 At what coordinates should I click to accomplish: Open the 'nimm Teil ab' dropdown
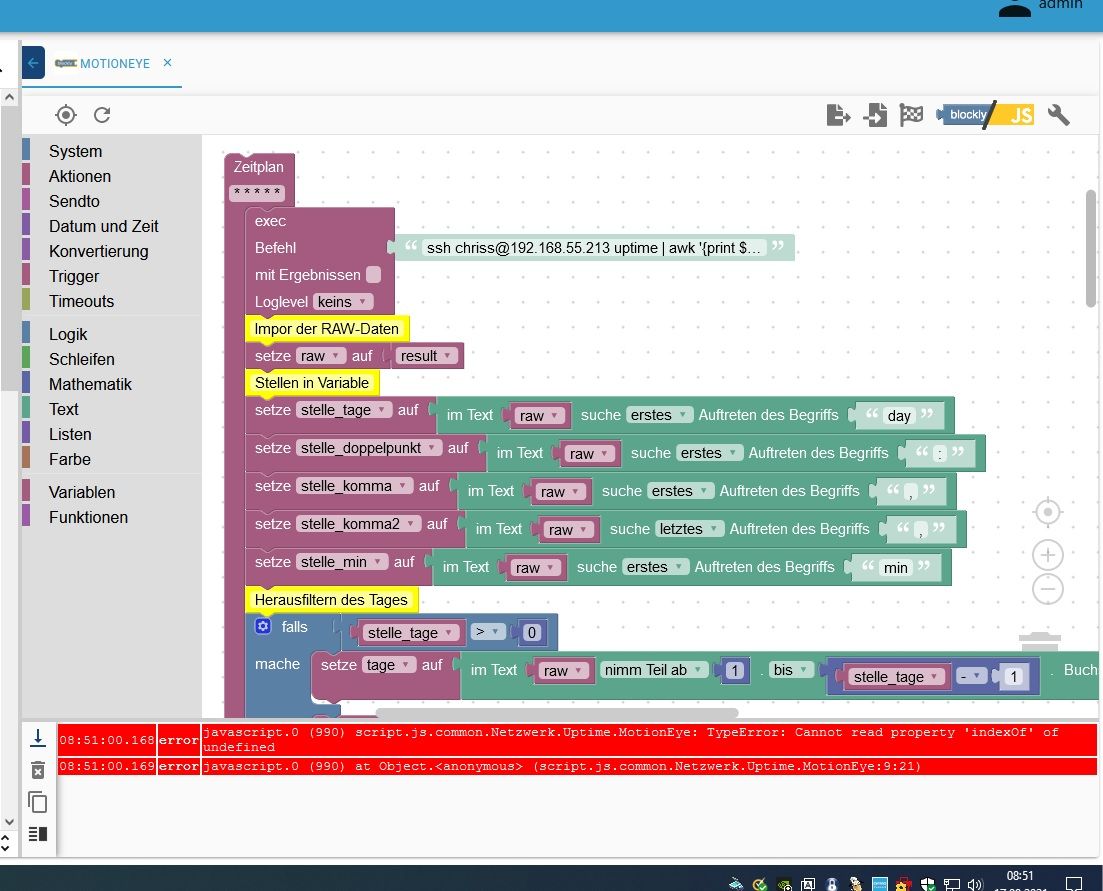653,669
